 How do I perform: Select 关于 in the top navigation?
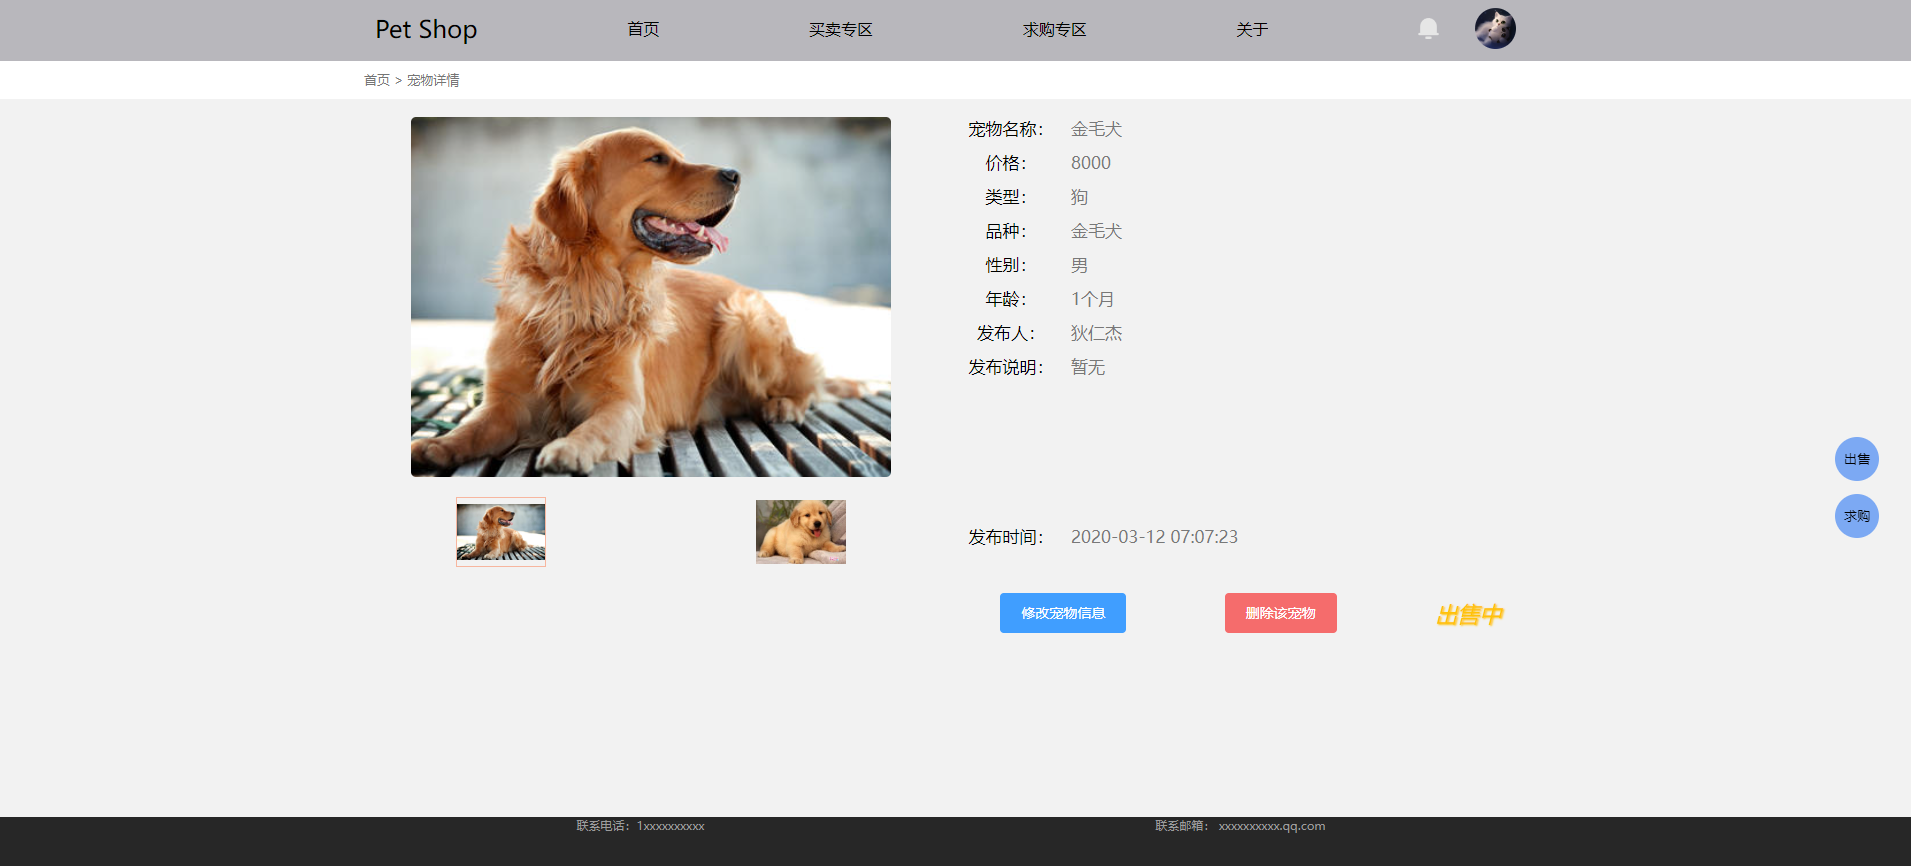pyautogui.click(x=1251, y=30)
